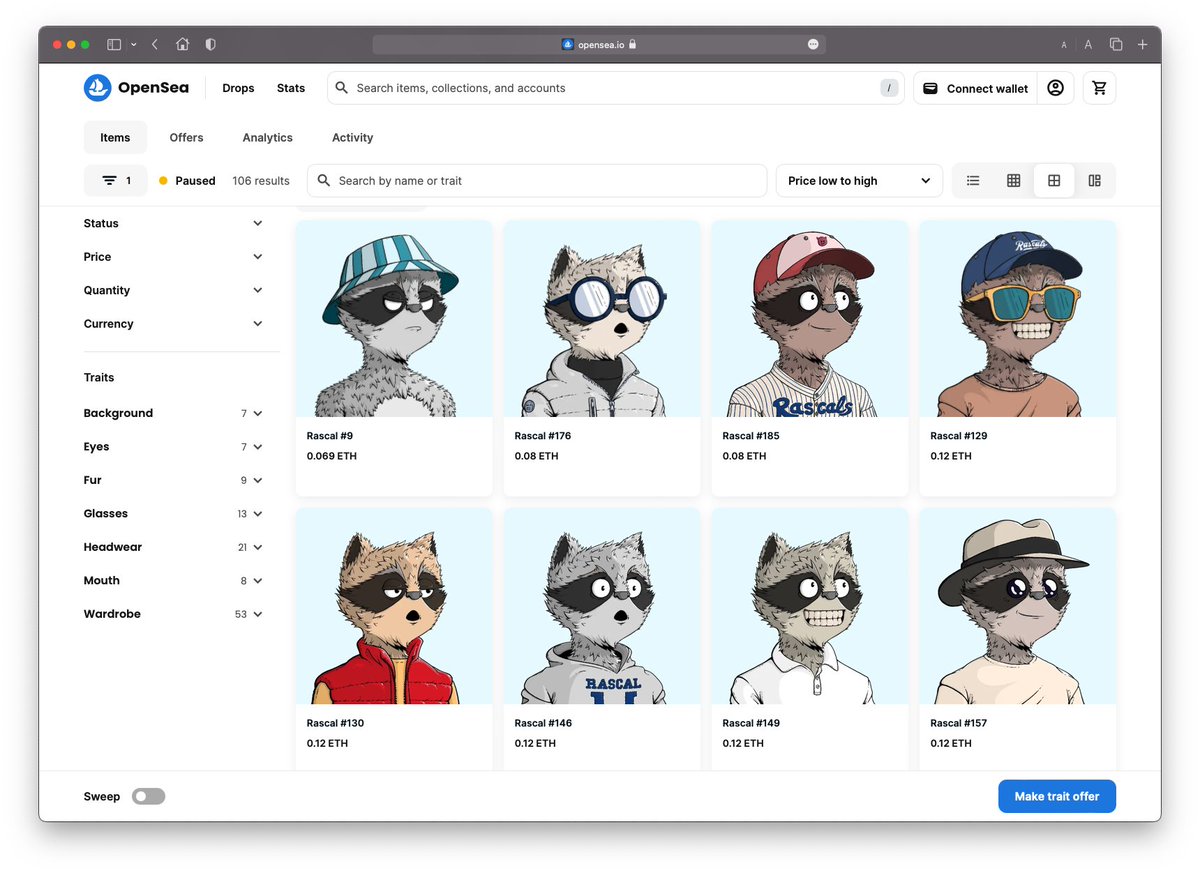This screenshot has width=1200, height=873.
Task: Open Rascal #157 thumbnail image
Action: click(1018, 606)
